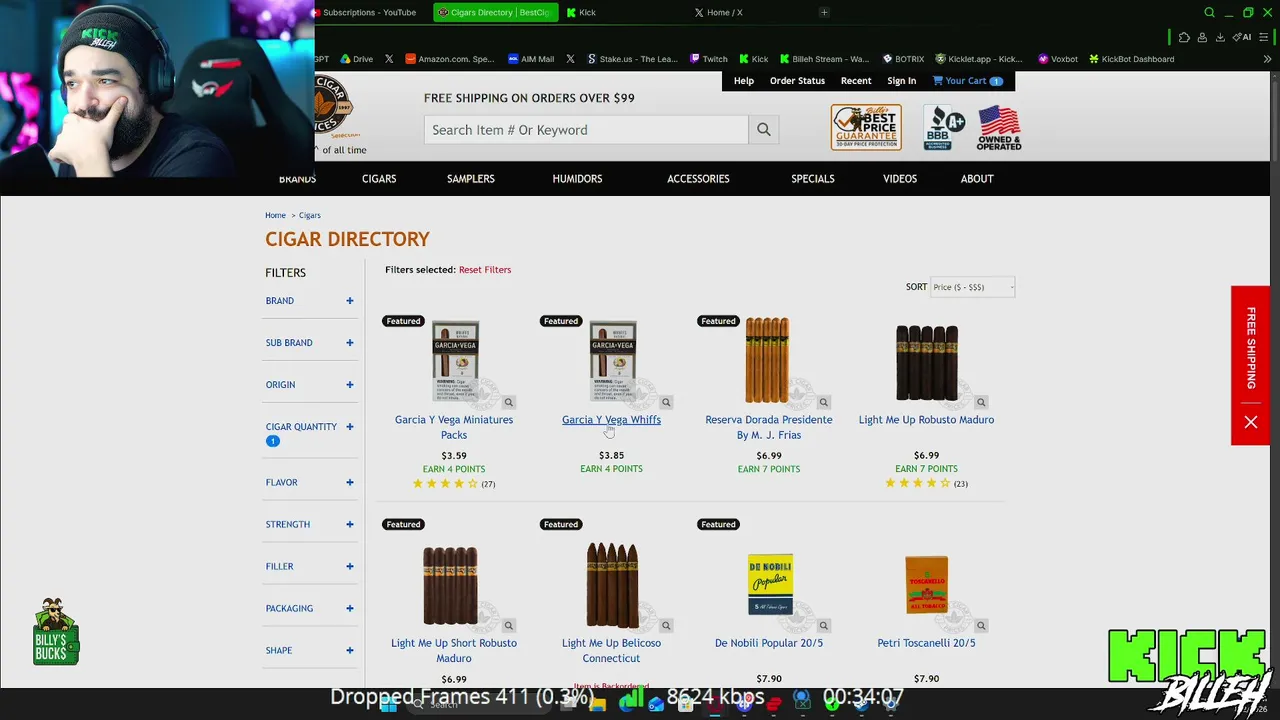This screenshot has height=720, width=1280.
Task: Show the hidden bookmarks overflow chevron
Action: 1267,59
